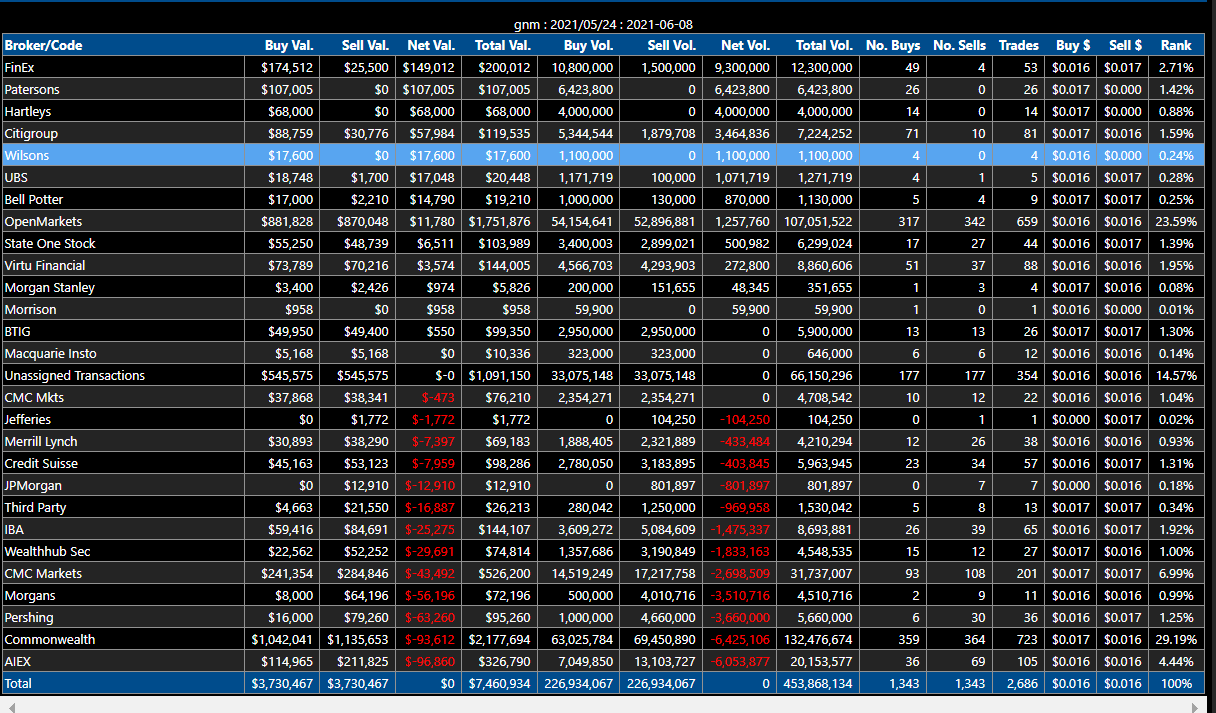This screenshot has height=713, width=1216.
Task: Select the AIEX broker name
Action: coord(17,661)
